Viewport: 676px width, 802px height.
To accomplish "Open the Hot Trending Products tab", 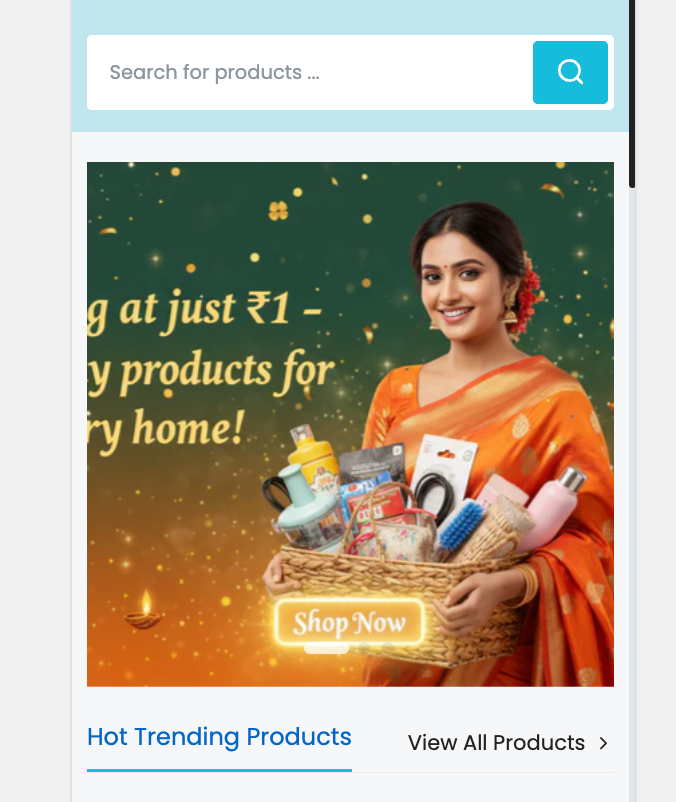I will tap(219, 737).
